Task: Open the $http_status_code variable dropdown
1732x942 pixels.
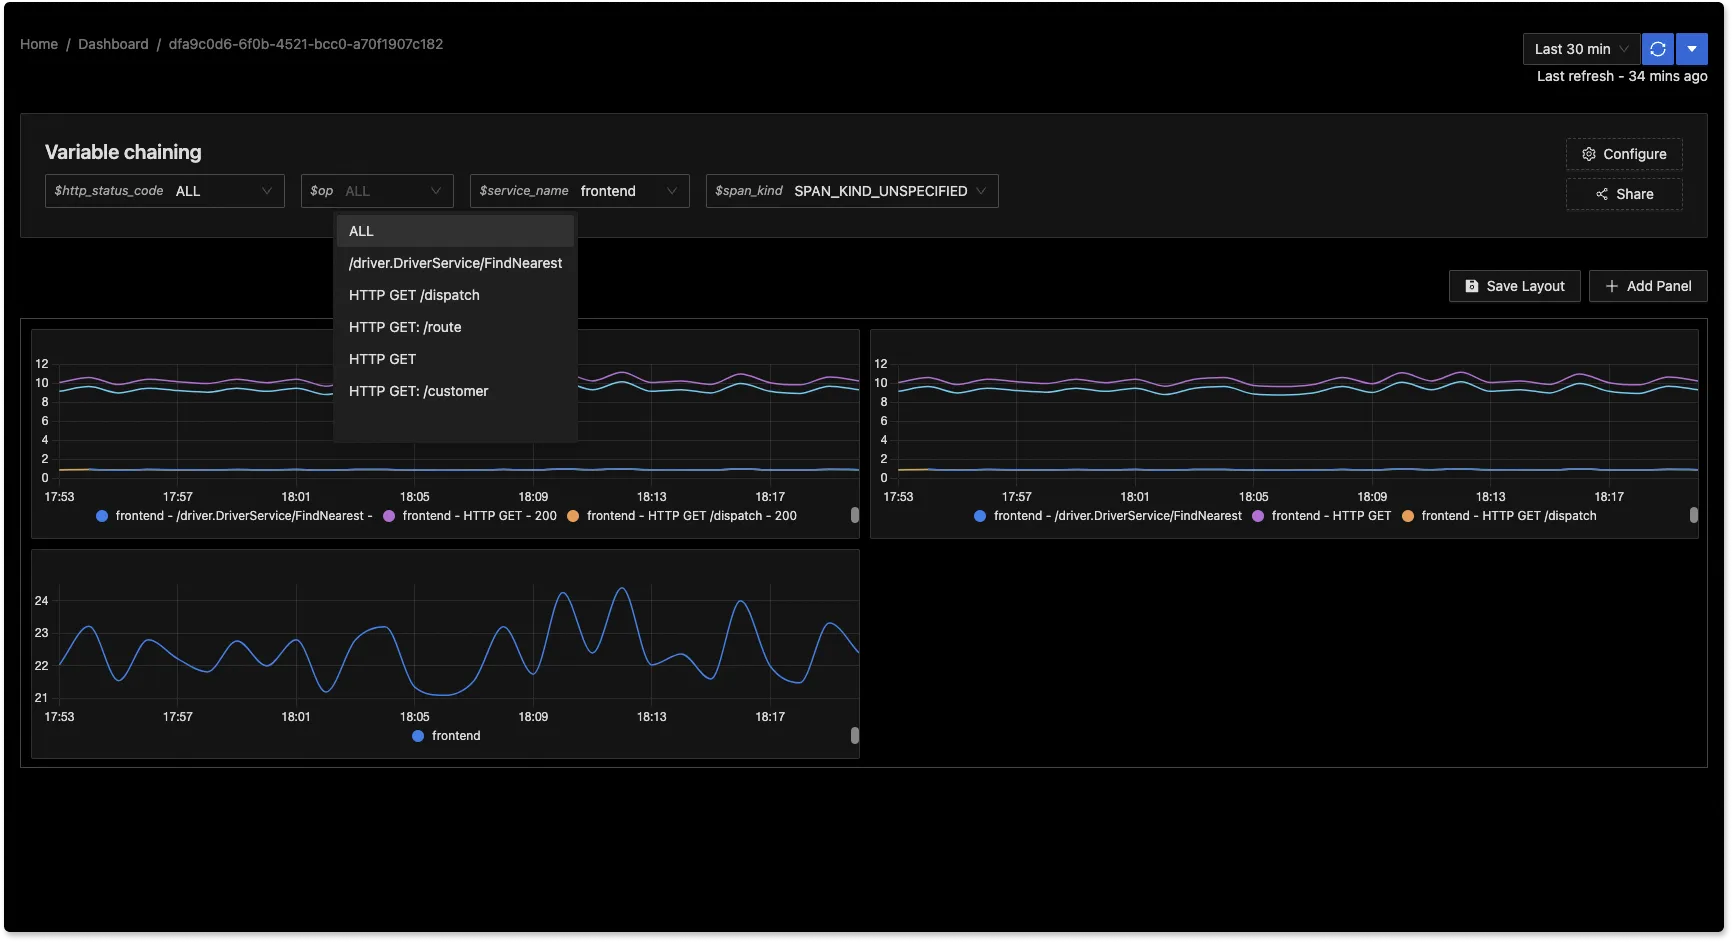Action: point(164,191)
